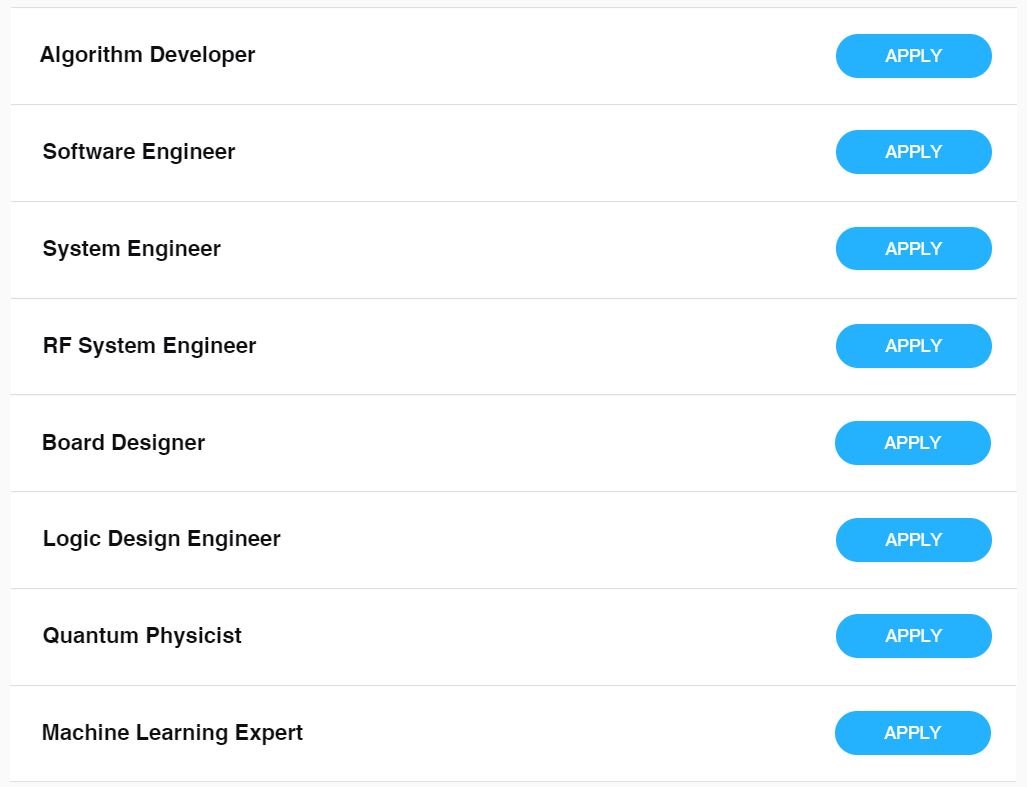Hit APPLY for Quantum Physicist
This screenshot has width=1027, height=787.
point(913,636)
